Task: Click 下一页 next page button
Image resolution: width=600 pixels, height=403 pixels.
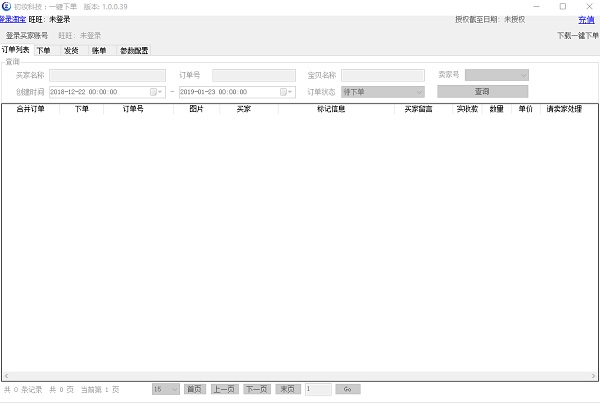Action: coord(257,389)
